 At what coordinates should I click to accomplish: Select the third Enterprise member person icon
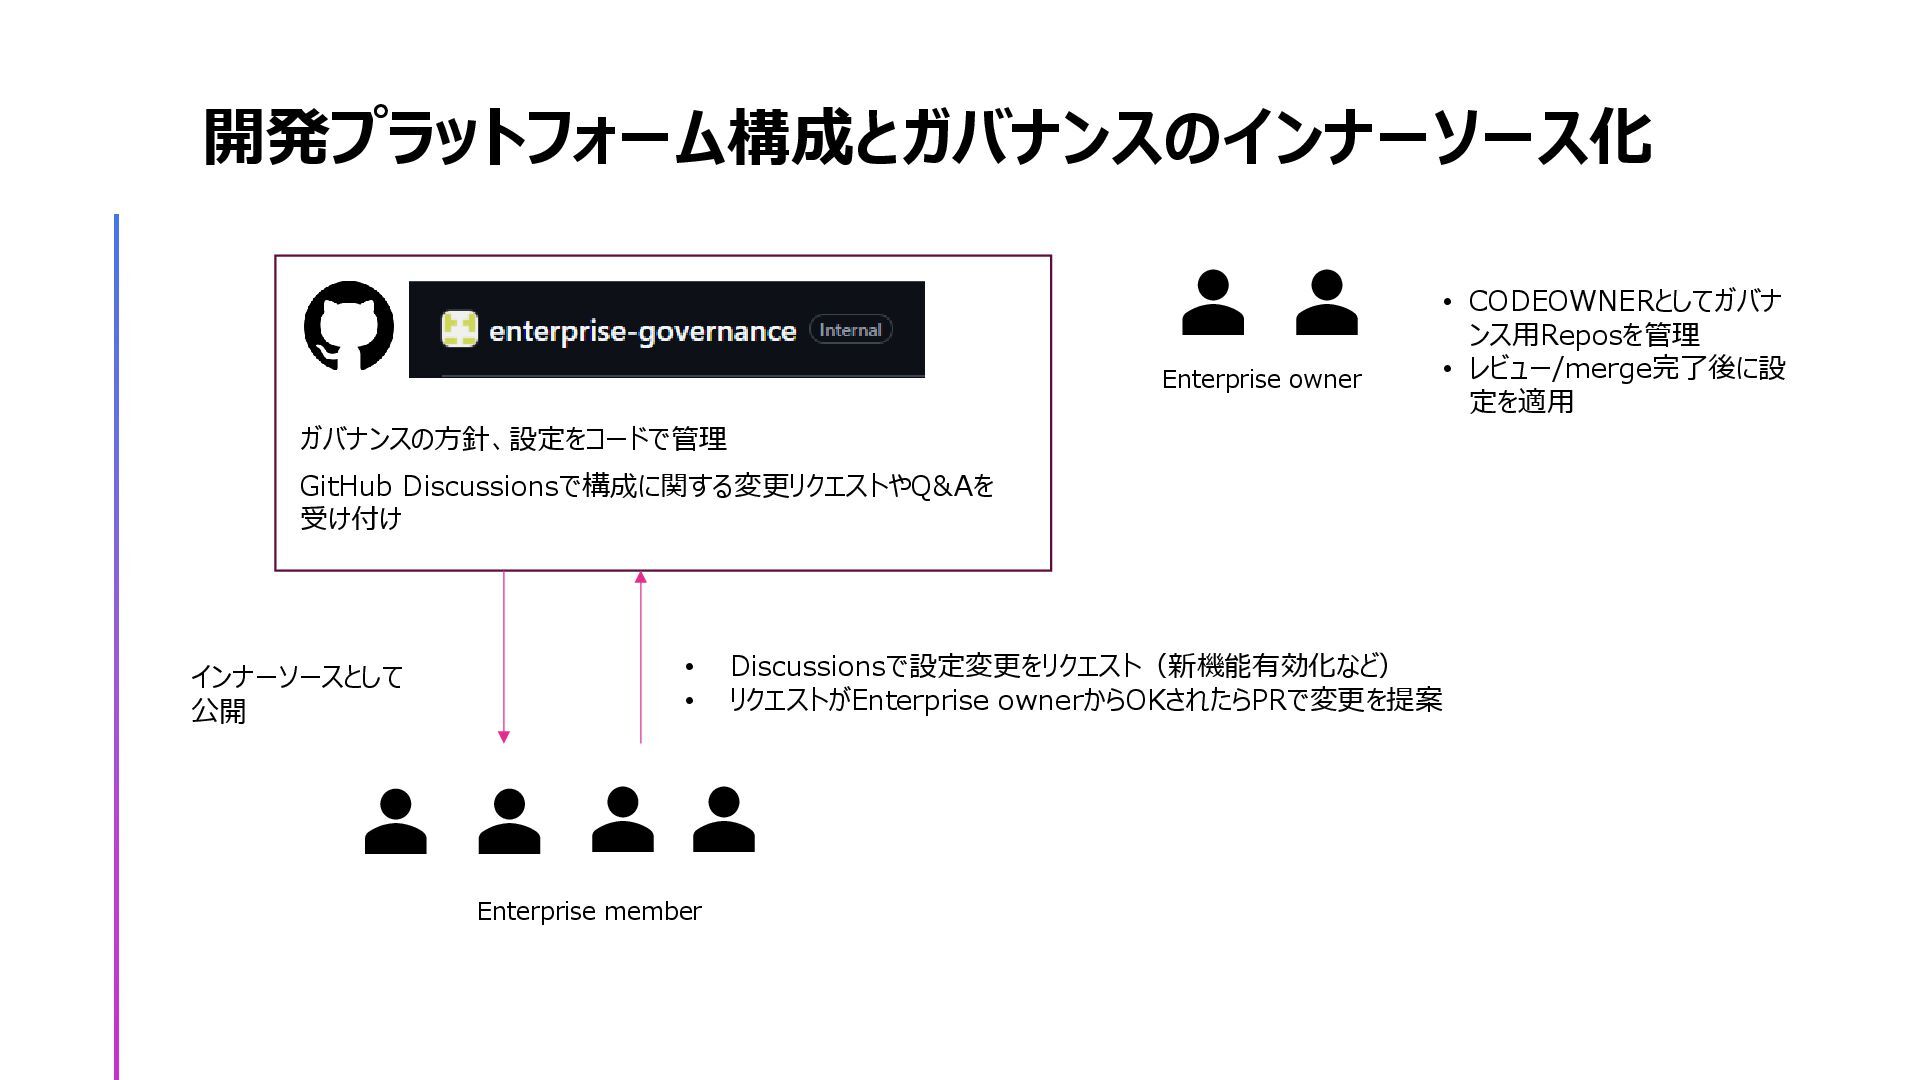(622, 819)
